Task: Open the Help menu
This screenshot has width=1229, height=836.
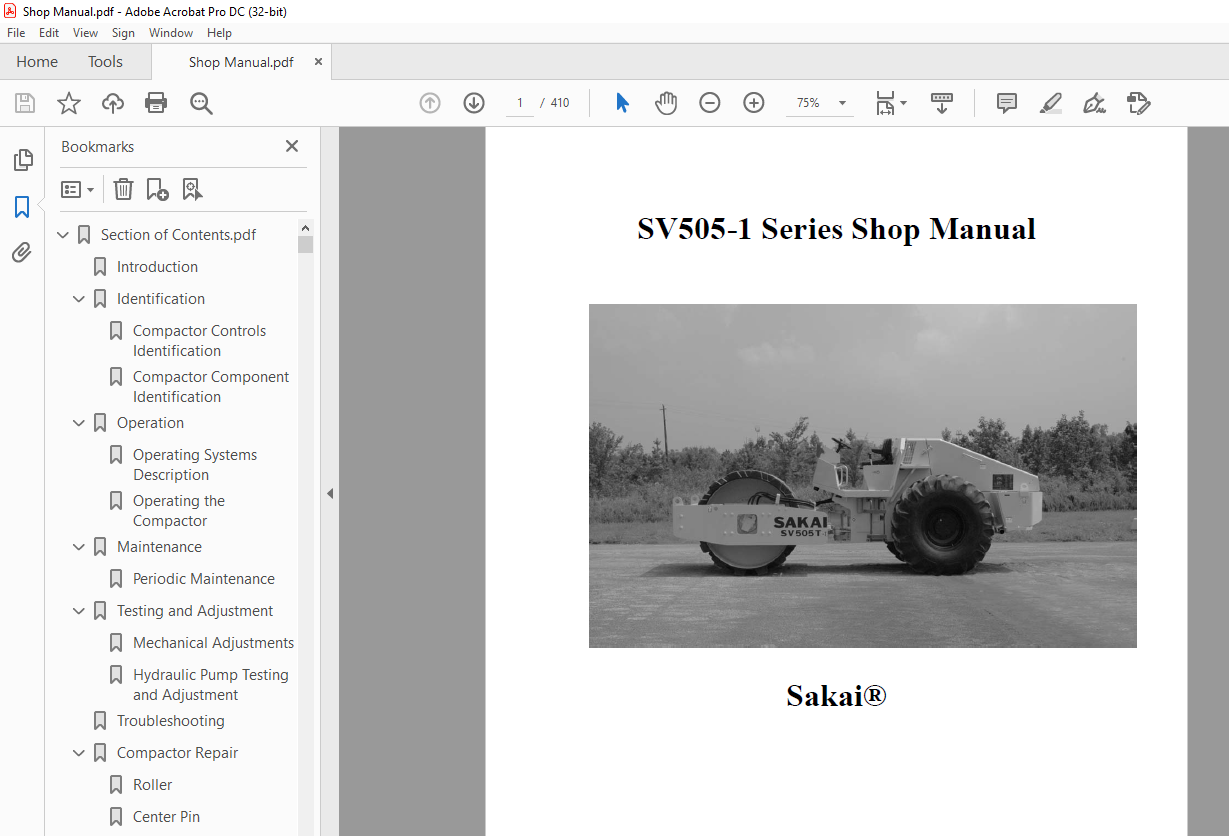Action: point(219,33)
